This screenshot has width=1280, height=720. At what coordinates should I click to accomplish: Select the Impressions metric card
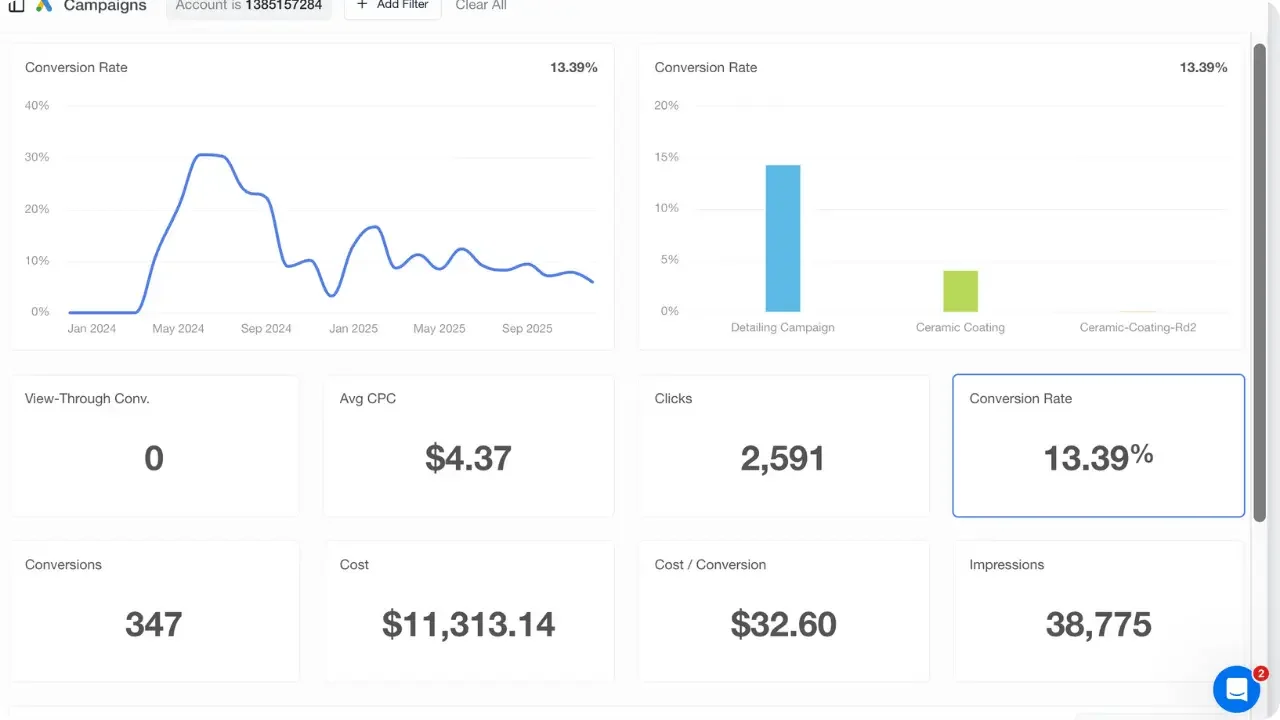point(1098,611)
